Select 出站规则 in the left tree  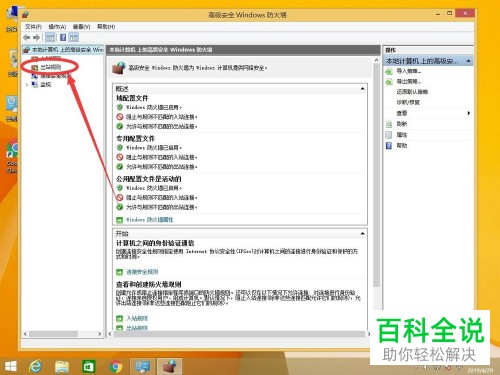coord(51,67)
